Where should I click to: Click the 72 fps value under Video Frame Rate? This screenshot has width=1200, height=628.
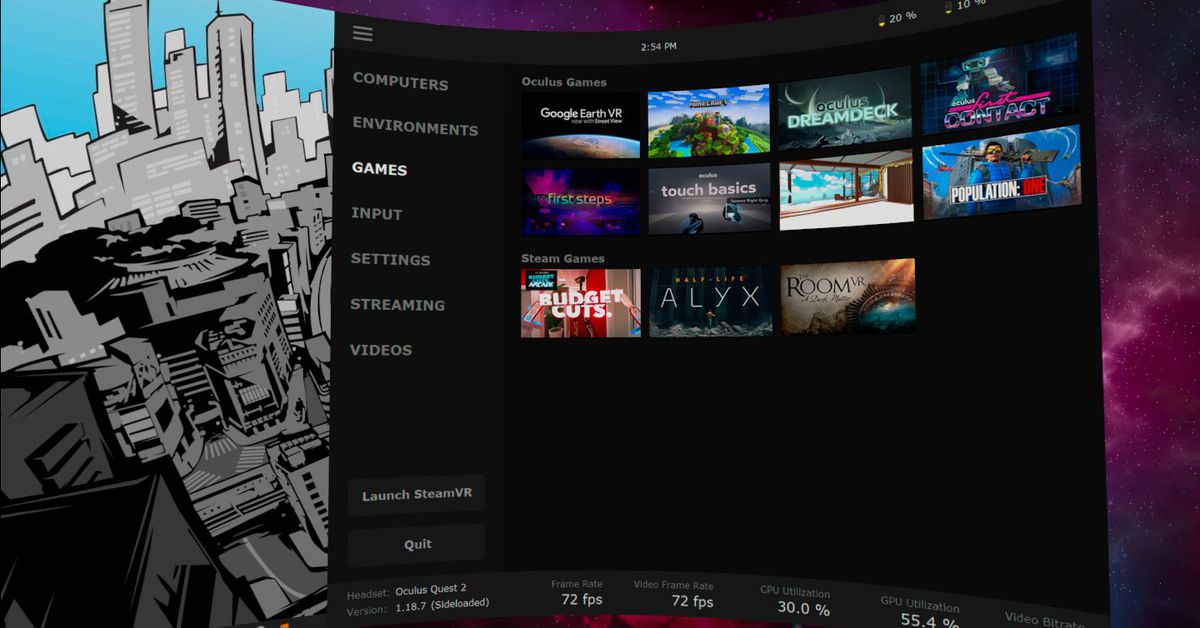click(x=692, y=602)
